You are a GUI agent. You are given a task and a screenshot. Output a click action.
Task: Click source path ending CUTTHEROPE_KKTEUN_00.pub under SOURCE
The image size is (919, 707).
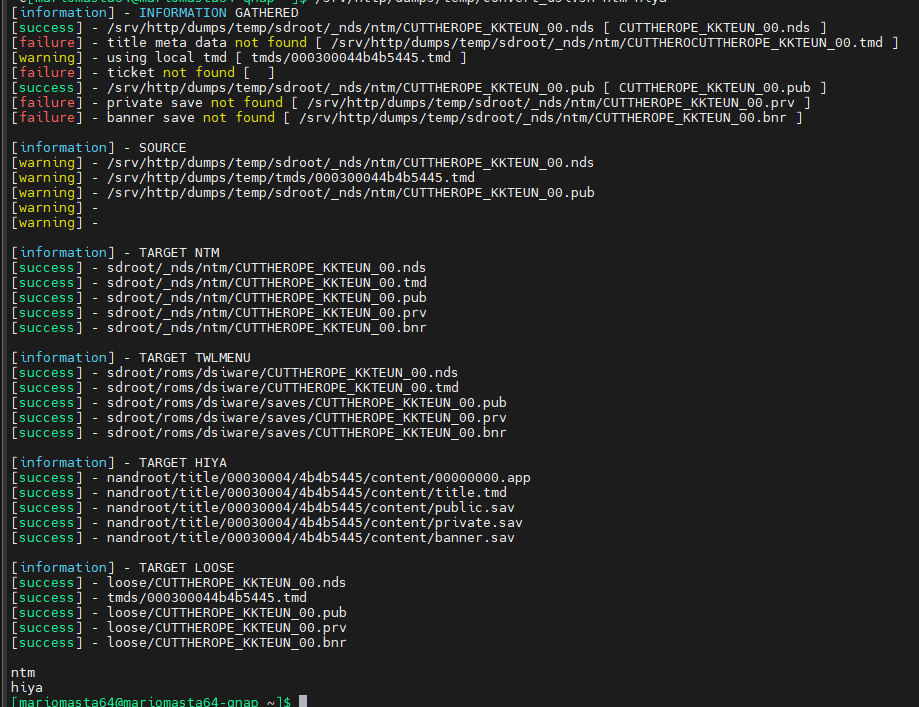tap(350, 193)
